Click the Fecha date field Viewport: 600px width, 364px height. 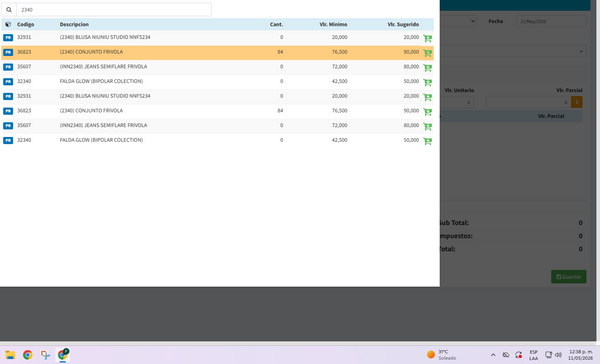[551, 21]
